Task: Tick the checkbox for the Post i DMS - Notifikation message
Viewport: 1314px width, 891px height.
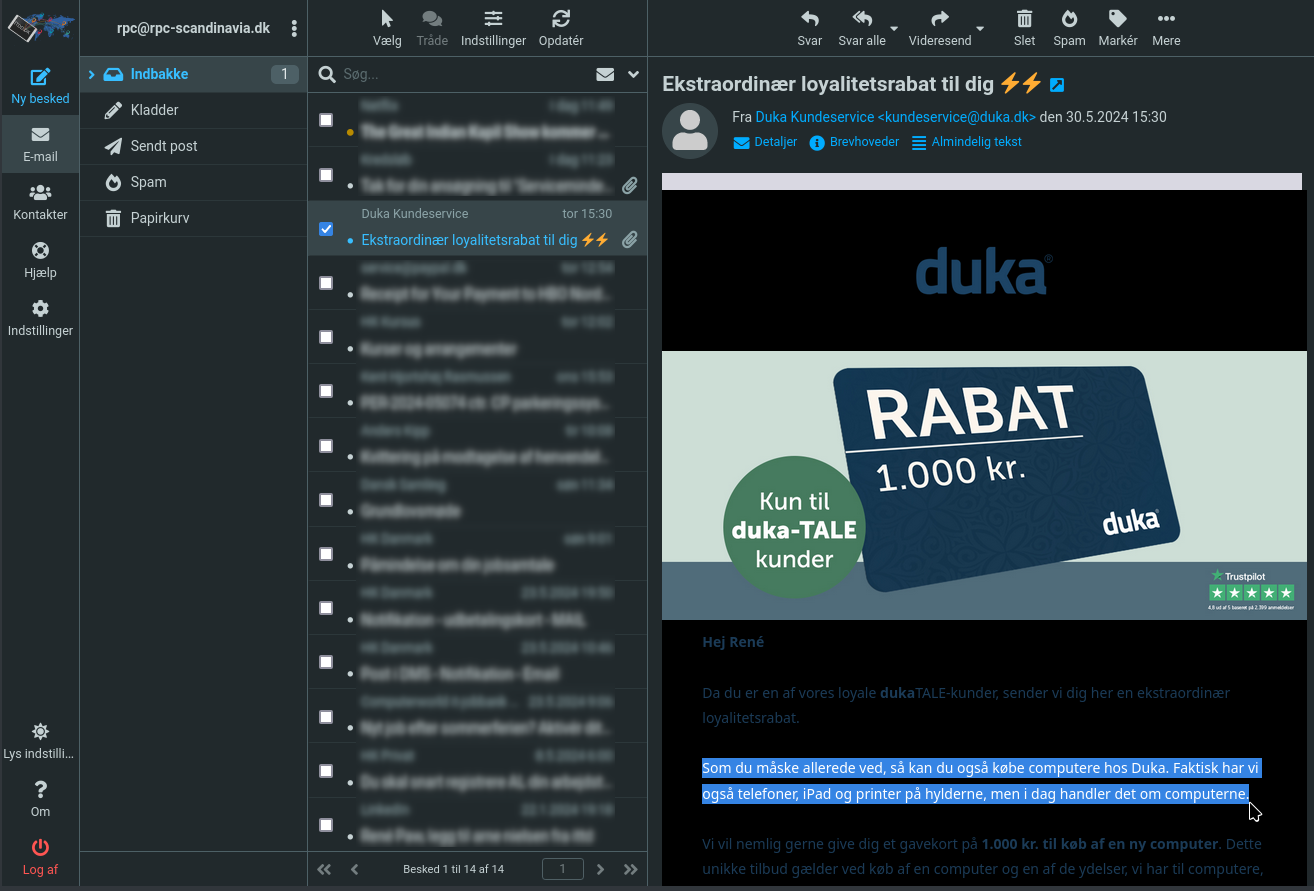Action: (x=326, y=662)
